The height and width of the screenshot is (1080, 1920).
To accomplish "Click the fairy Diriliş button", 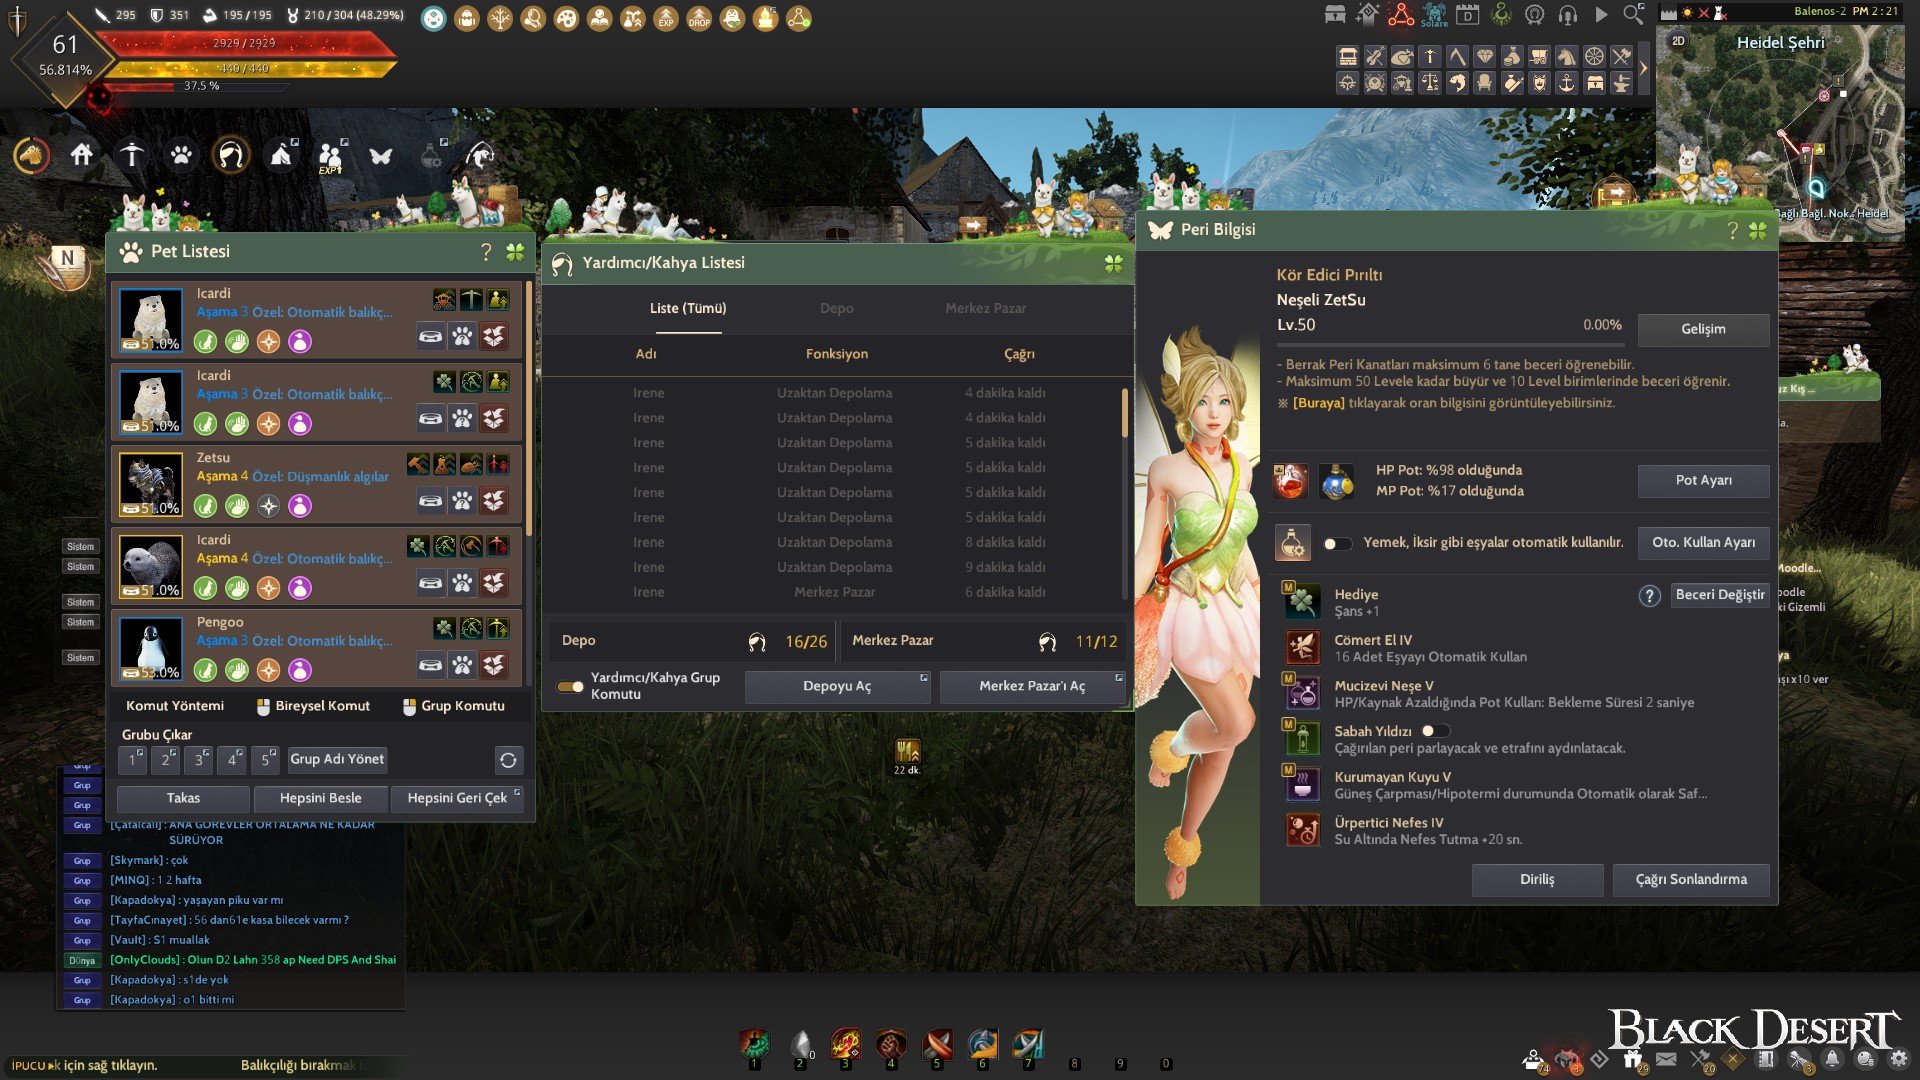I will [x=1537, y=880].
